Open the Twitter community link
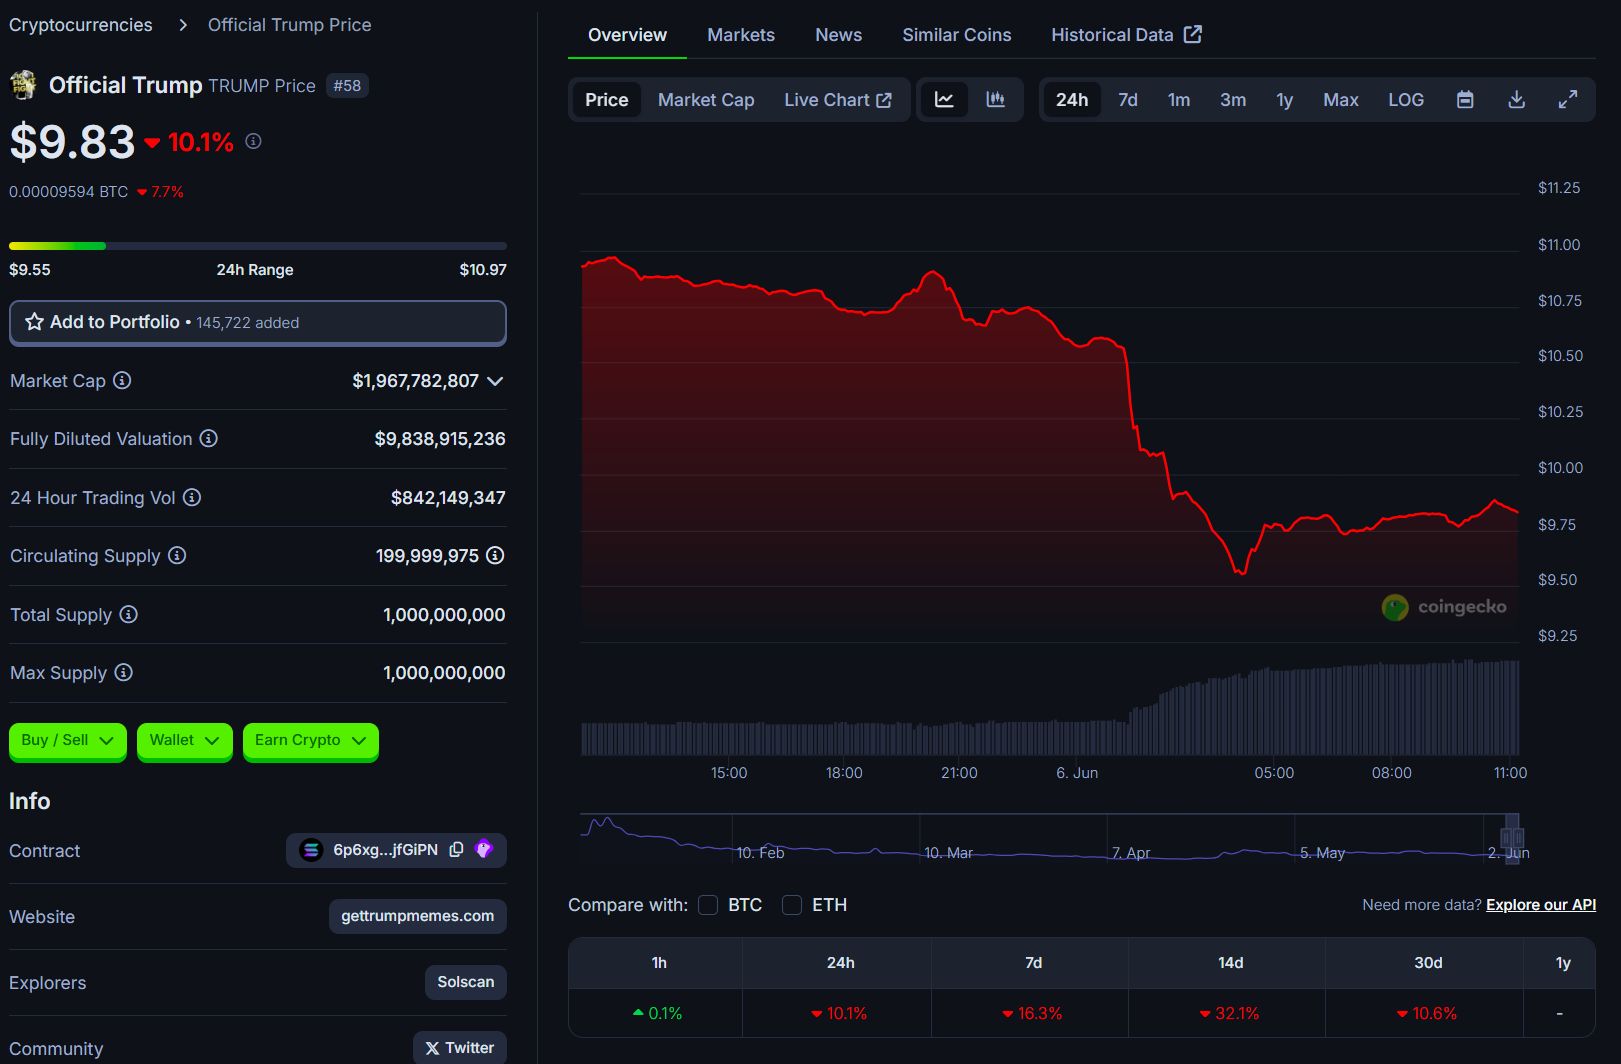 [460, 1048]
